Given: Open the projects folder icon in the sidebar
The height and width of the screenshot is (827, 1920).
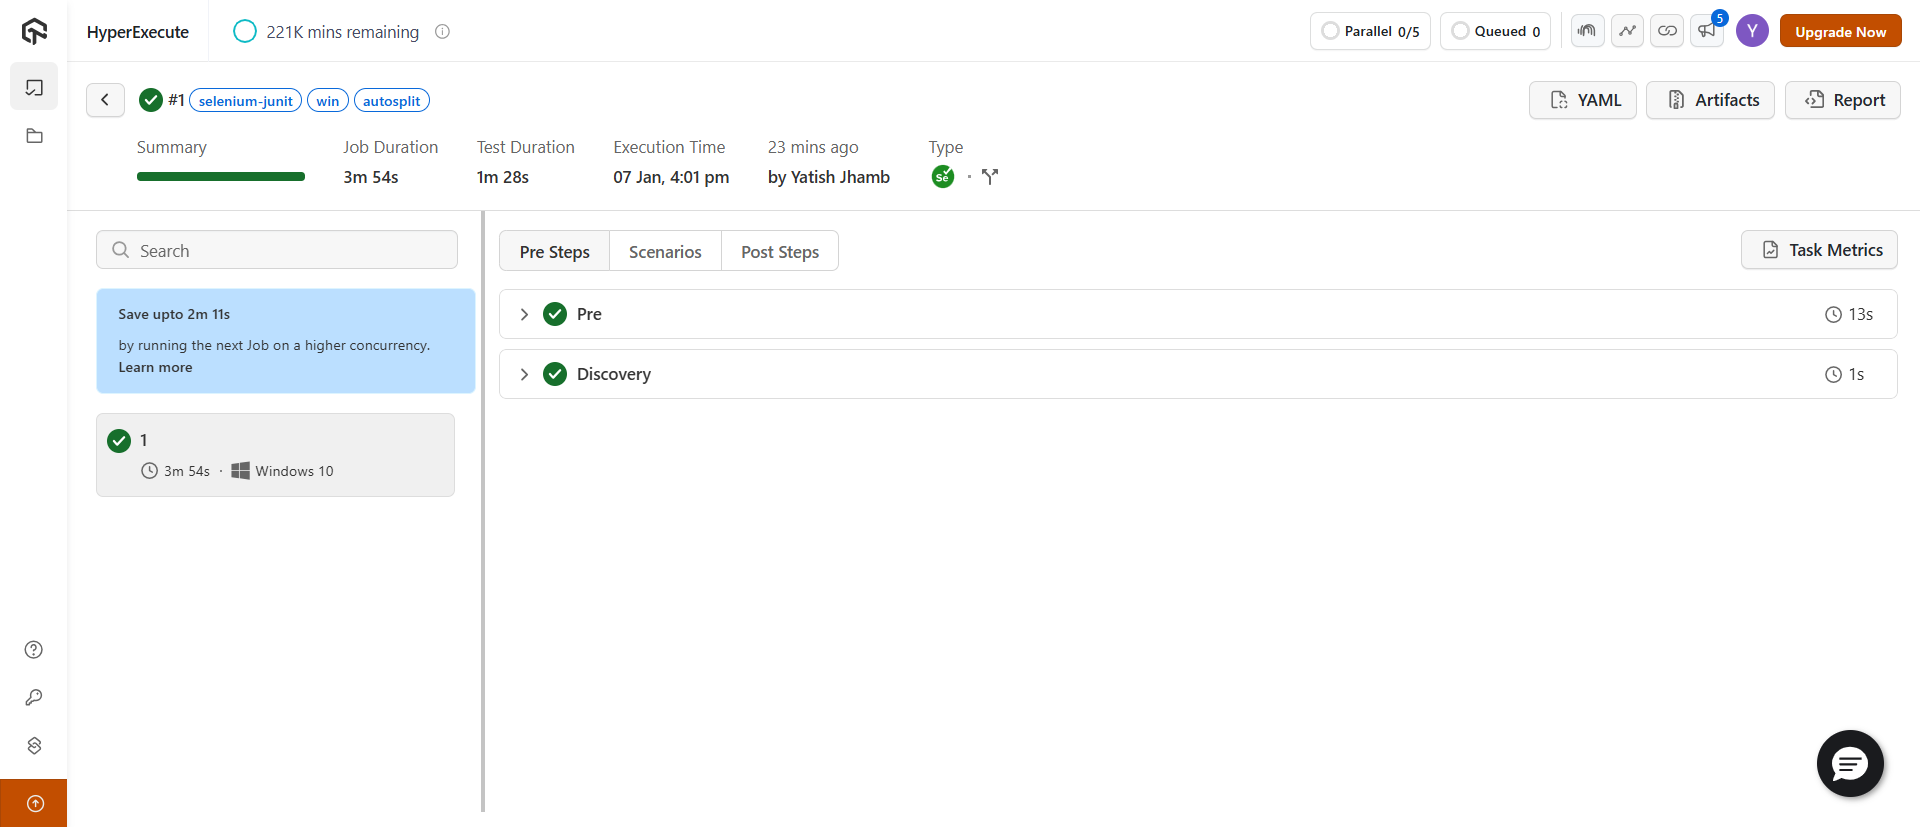Looking at the screenshot, I should point(34,136).
